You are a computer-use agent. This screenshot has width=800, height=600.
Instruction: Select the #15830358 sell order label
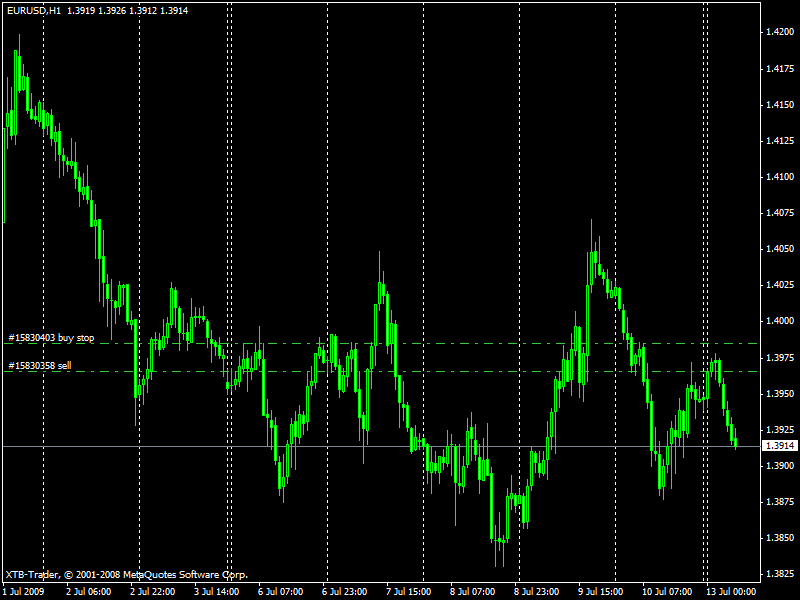pos(40,365)
